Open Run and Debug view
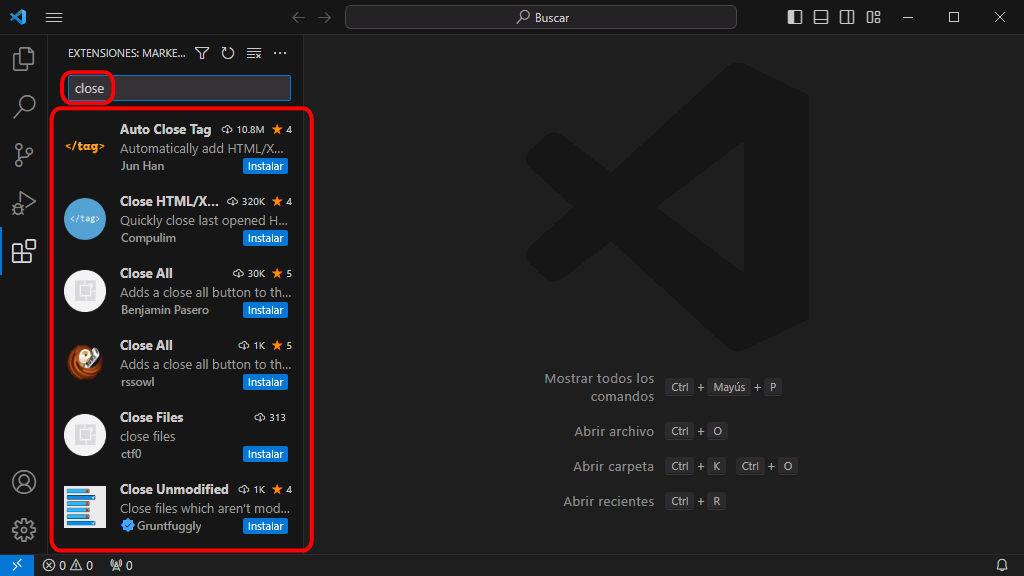 (24, 203)
